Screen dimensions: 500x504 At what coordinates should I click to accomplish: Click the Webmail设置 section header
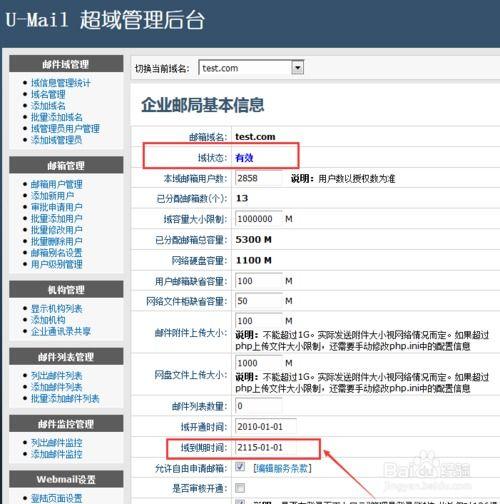click(x=66, y=479)
